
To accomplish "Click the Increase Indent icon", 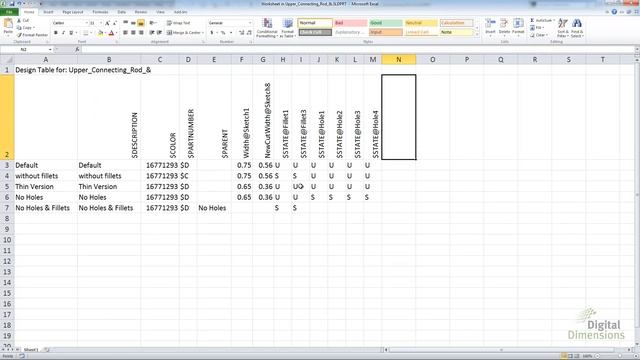I will [159, 33].
